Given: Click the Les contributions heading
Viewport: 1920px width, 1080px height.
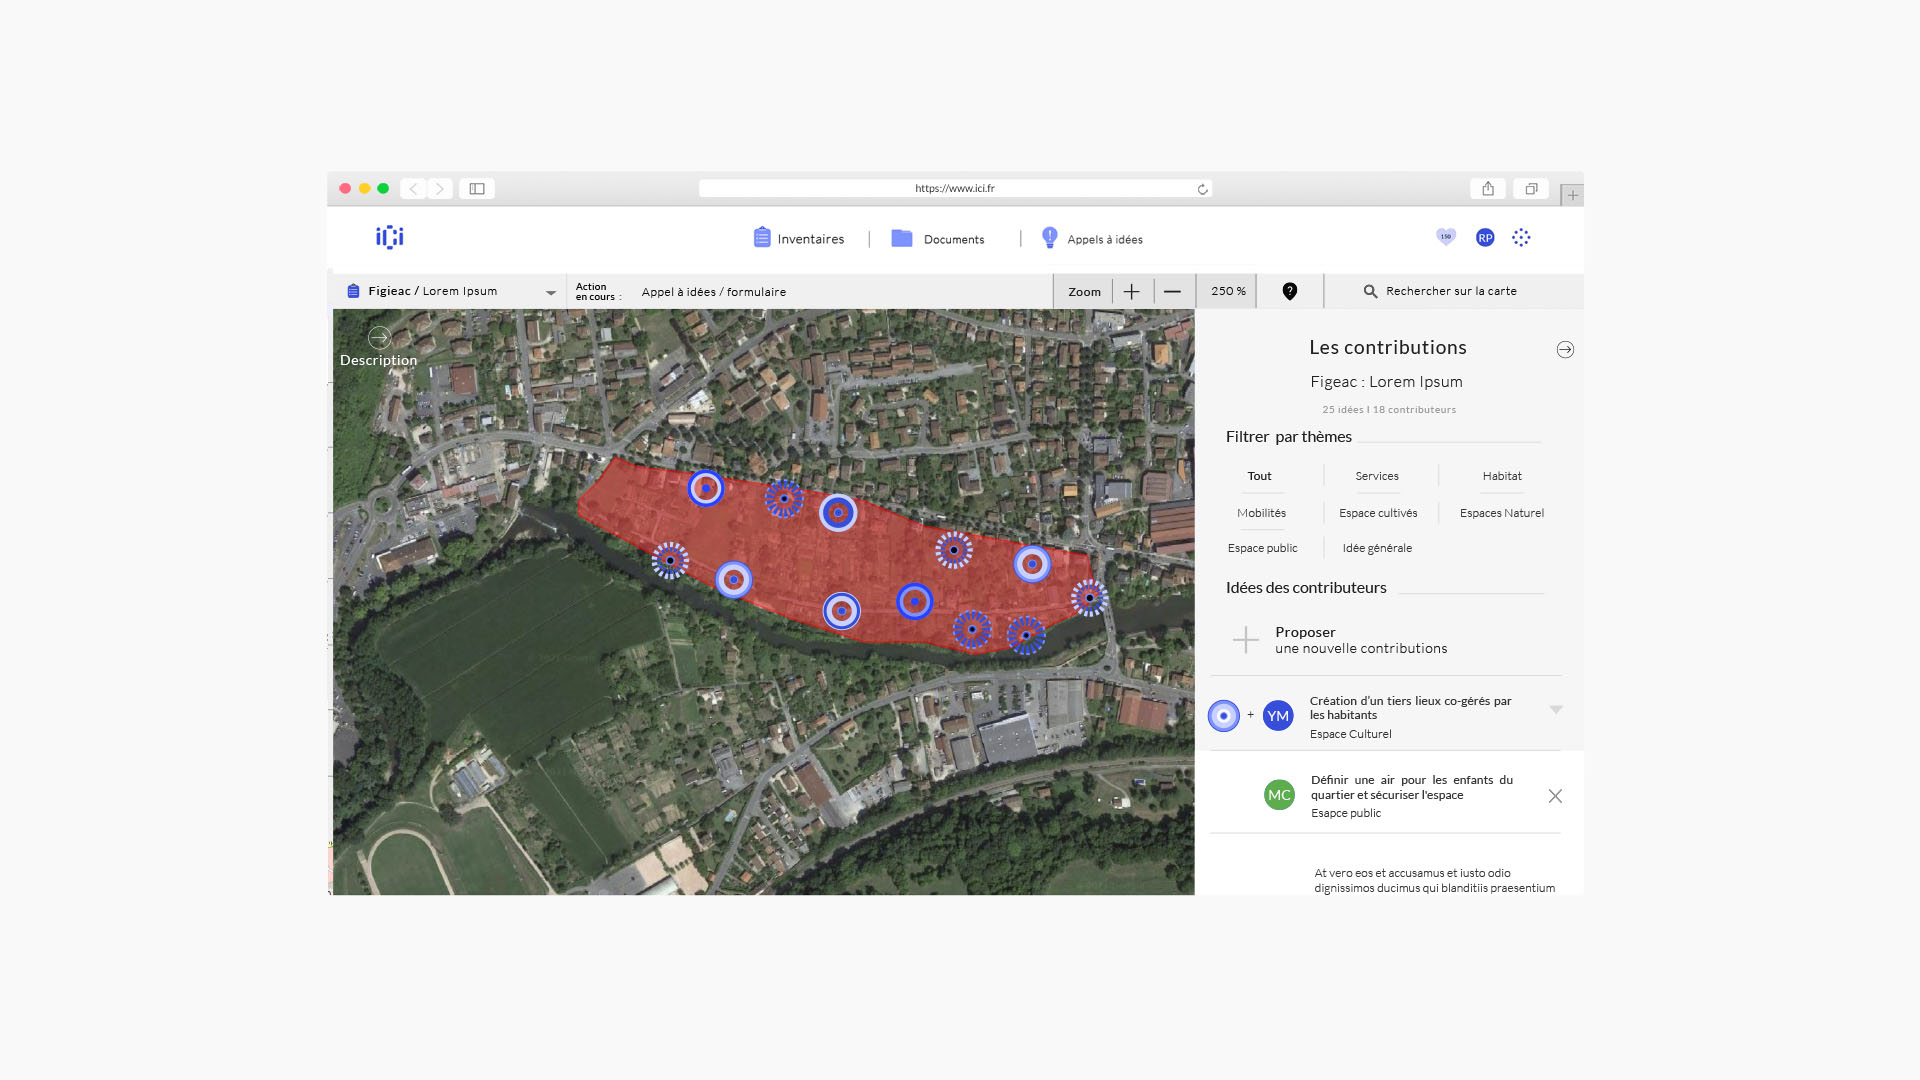Looking at the screenshot, I should click(x=1388, y=347).
